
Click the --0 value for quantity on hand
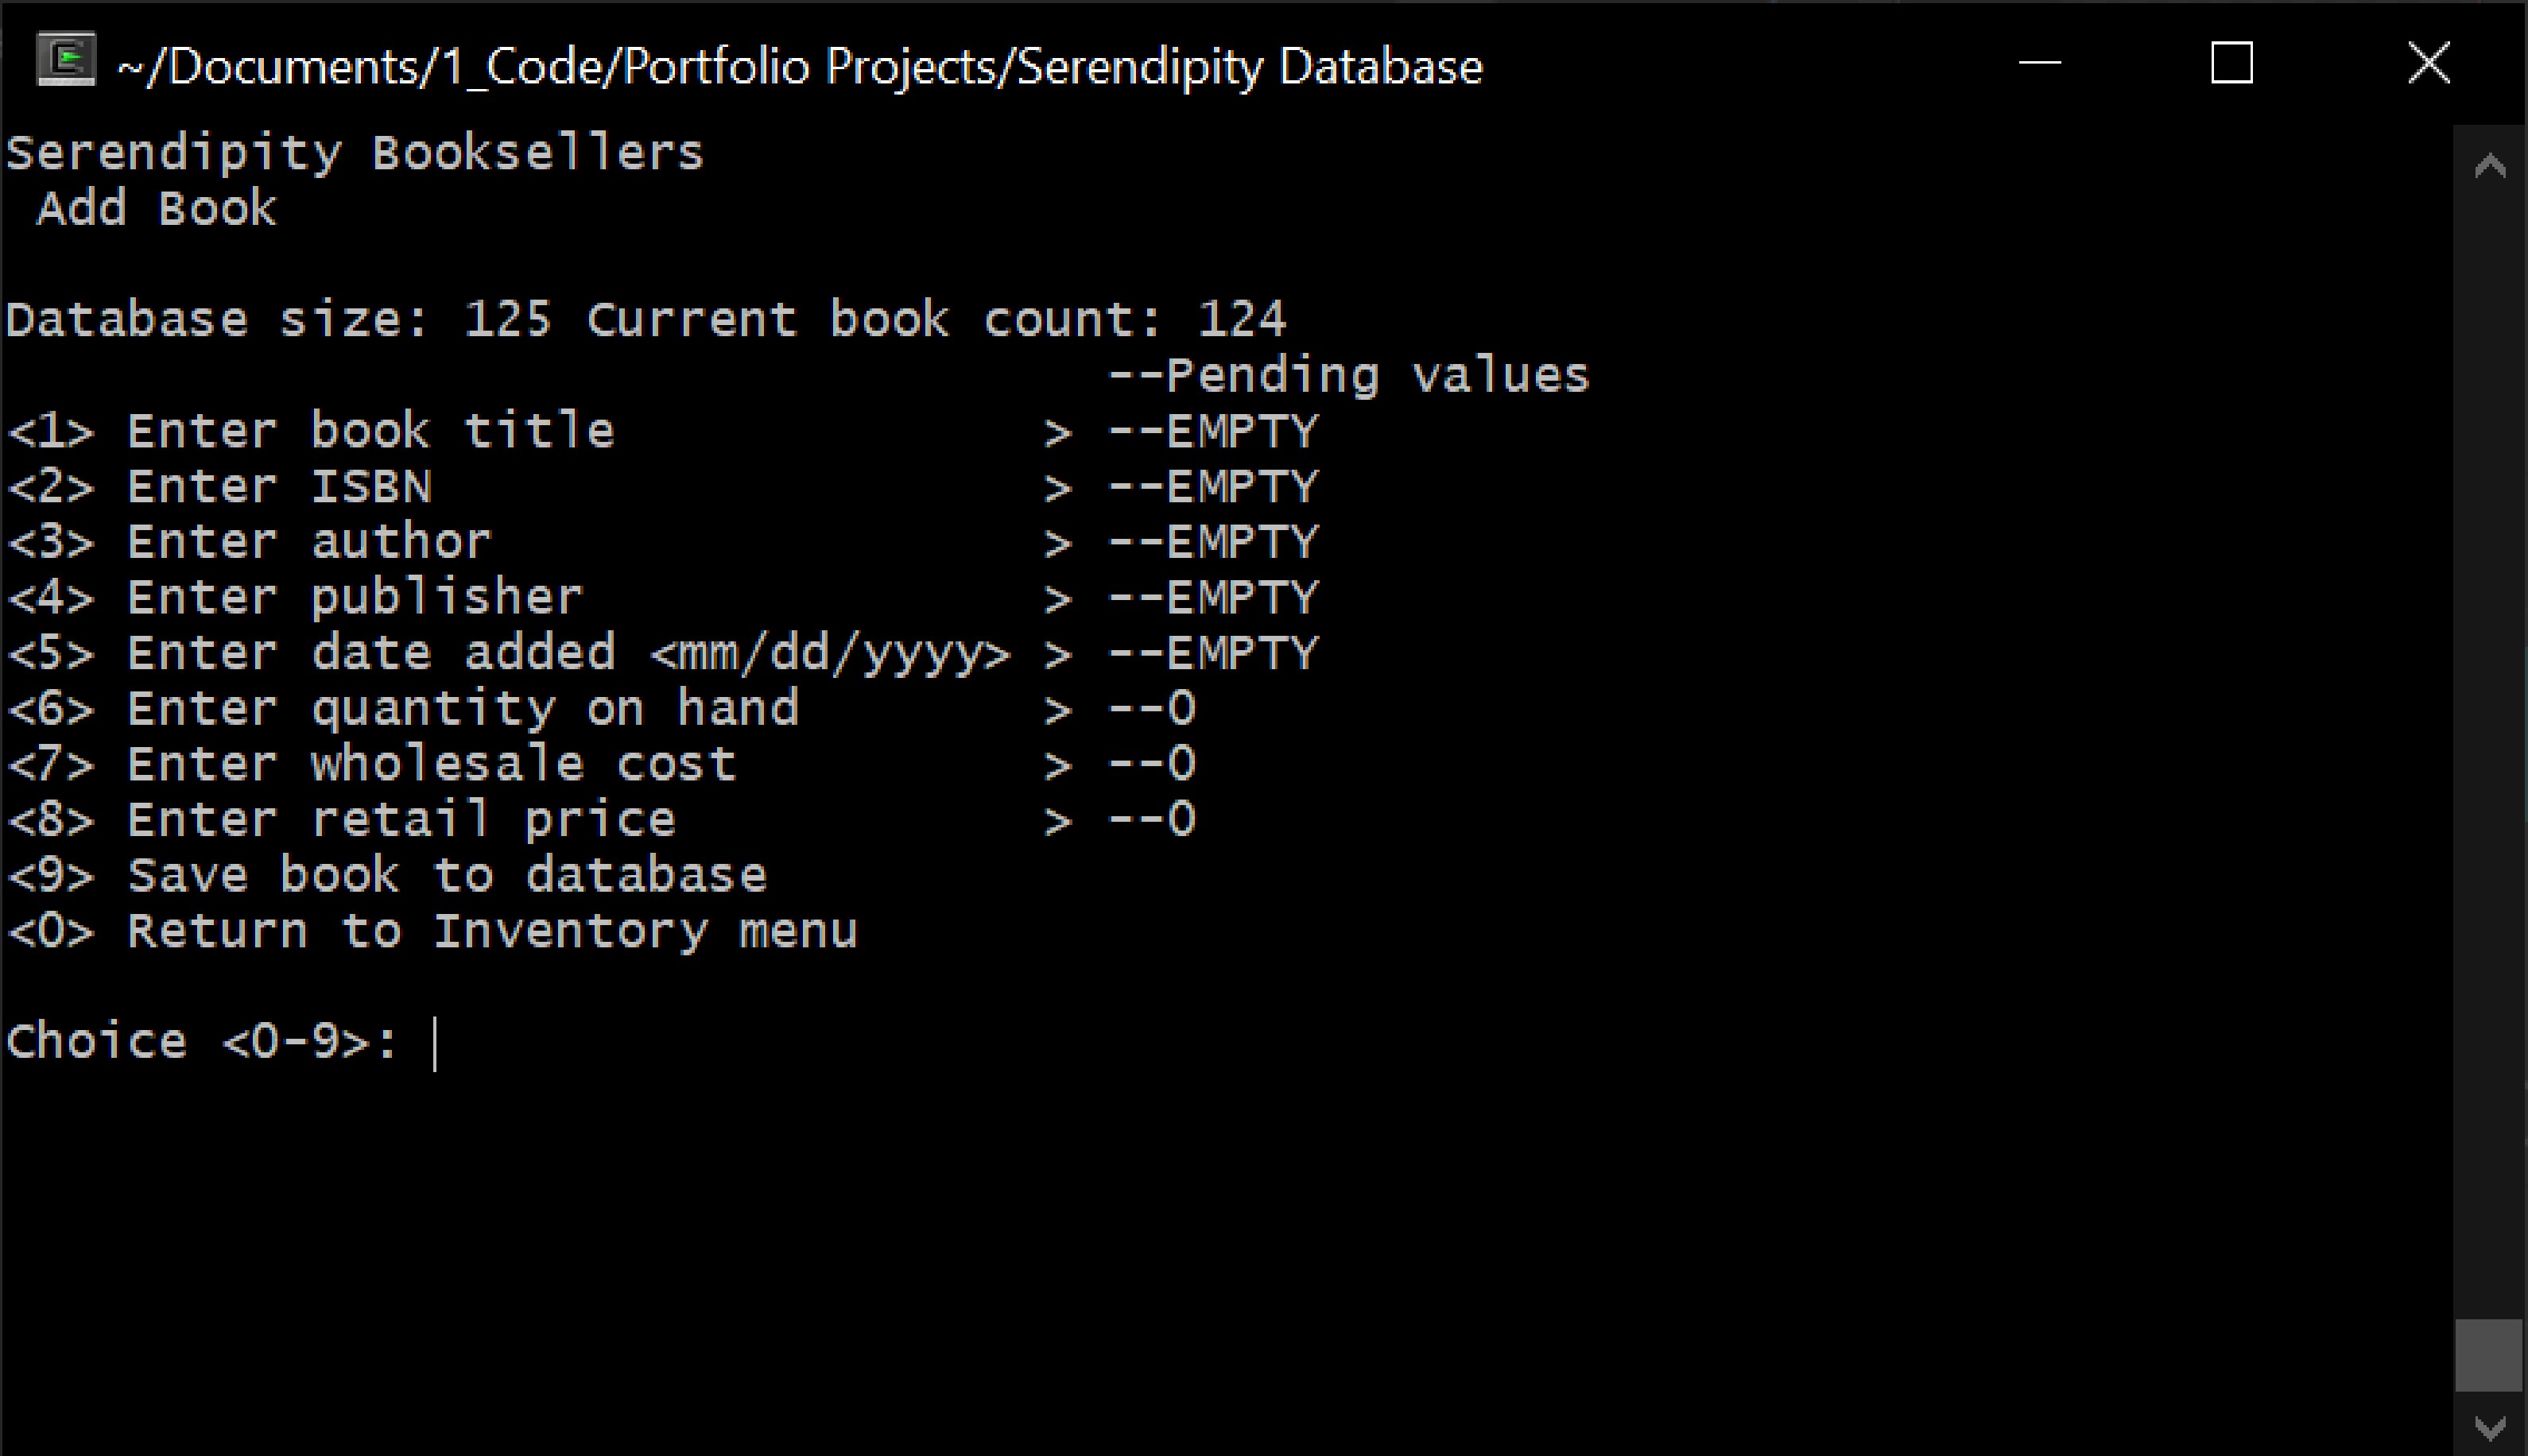tap(1152, 709)
